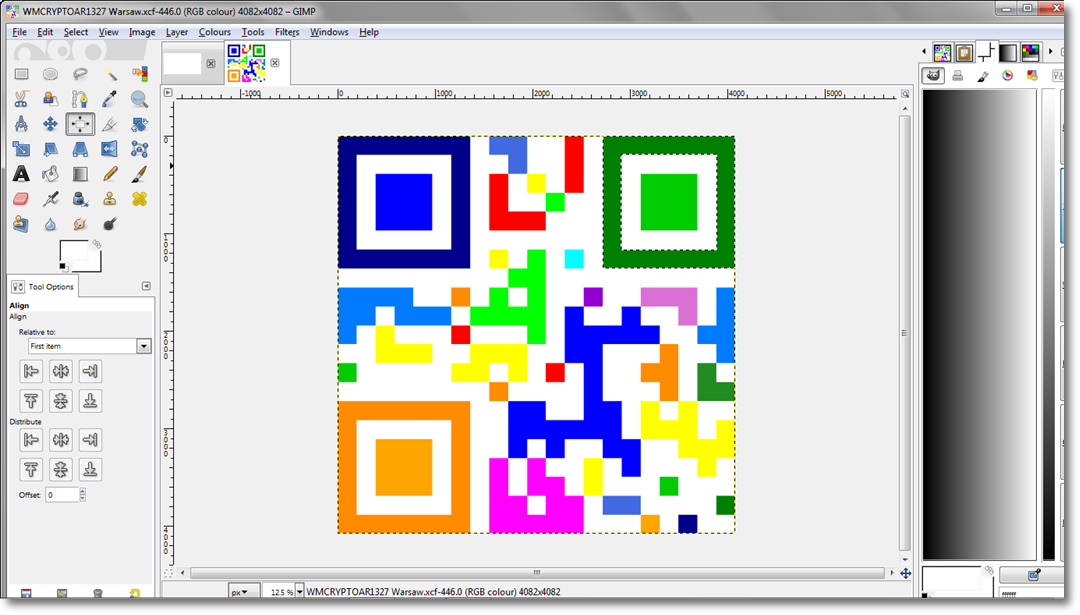Image resolution: width=1080 pixels, height=615 pixels.
Task: Click the foreground colour swatch
Action: [x=74, y=251]
